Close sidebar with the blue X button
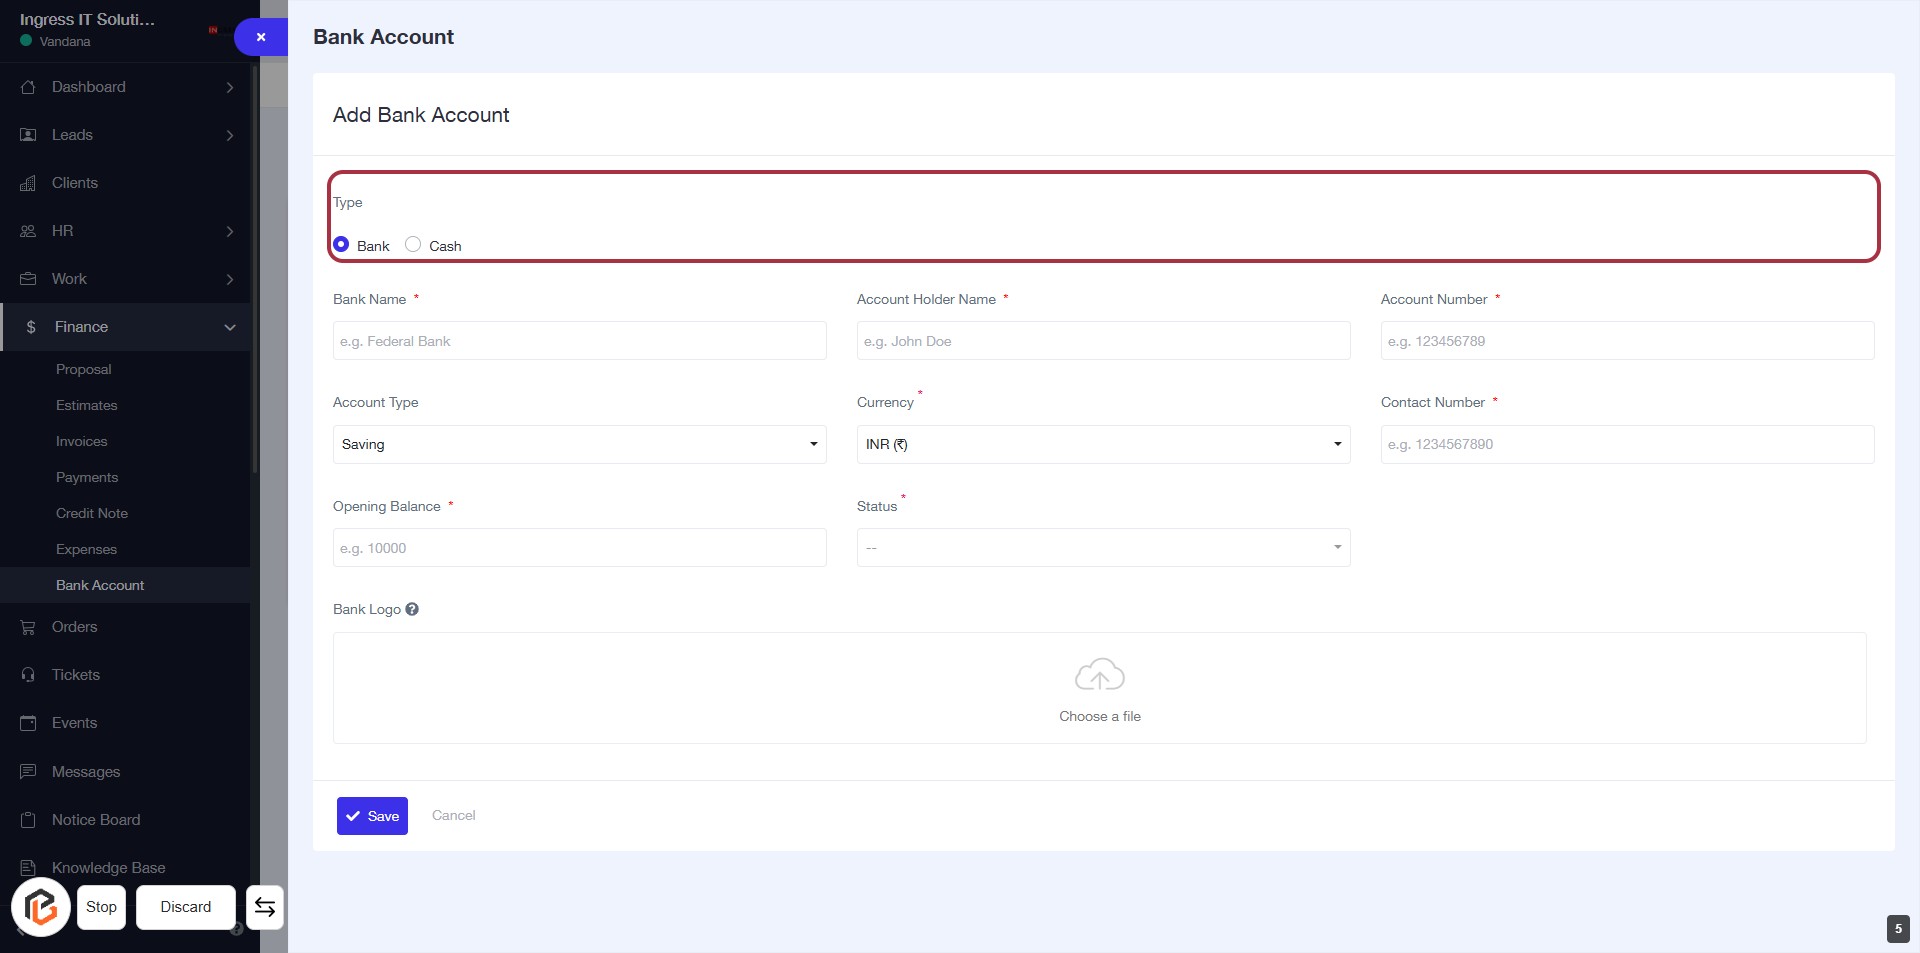This screenshot has height=953, width=1920. pyautogui.click(x=261, y=37)
